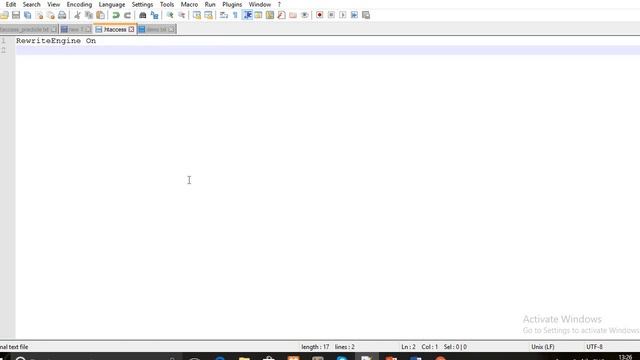Open the Settings menu
The height and width of the screenshot is (360, 640).
142,4
